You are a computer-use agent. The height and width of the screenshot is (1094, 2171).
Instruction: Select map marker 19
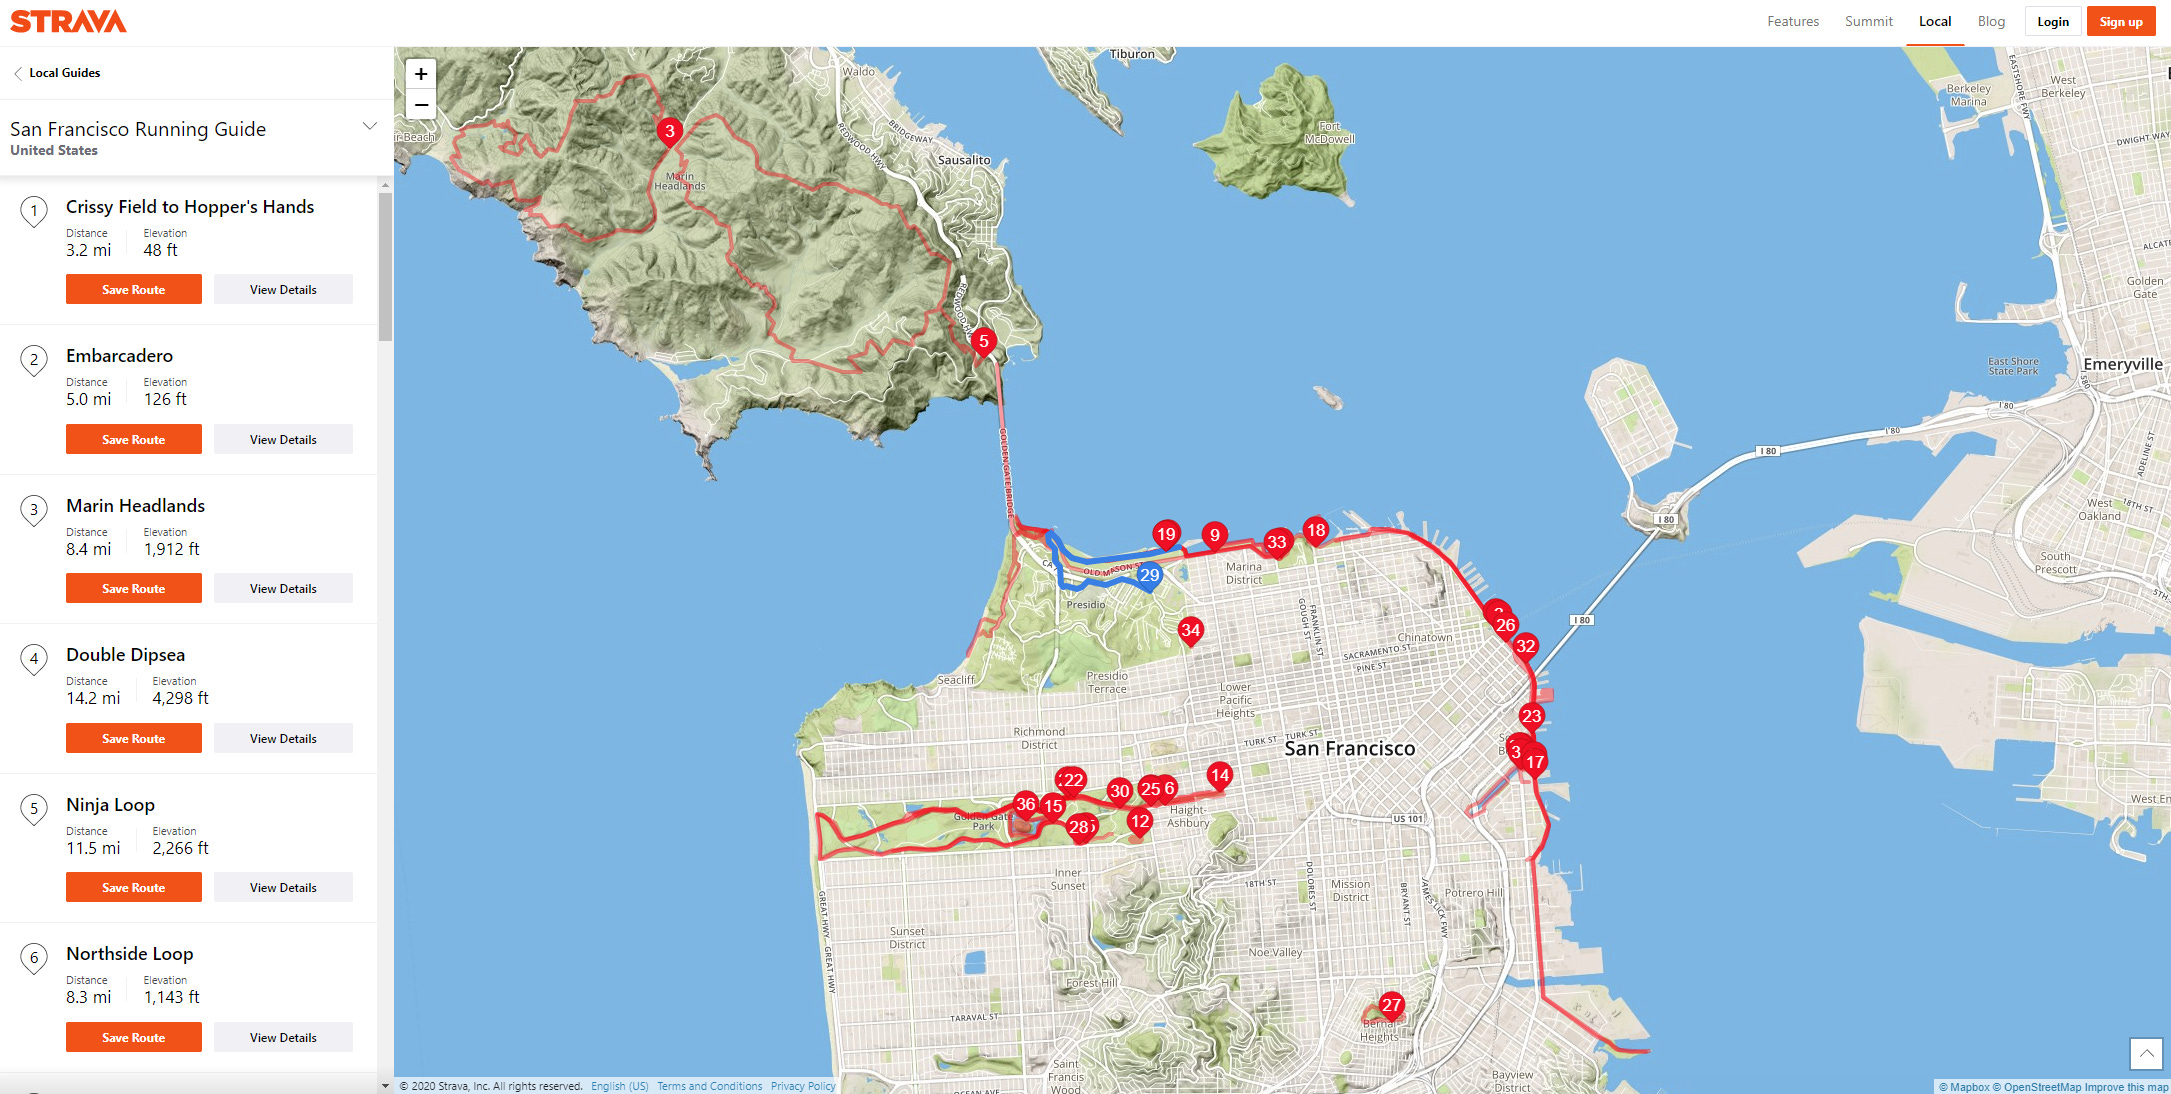tap(1165, 535)
